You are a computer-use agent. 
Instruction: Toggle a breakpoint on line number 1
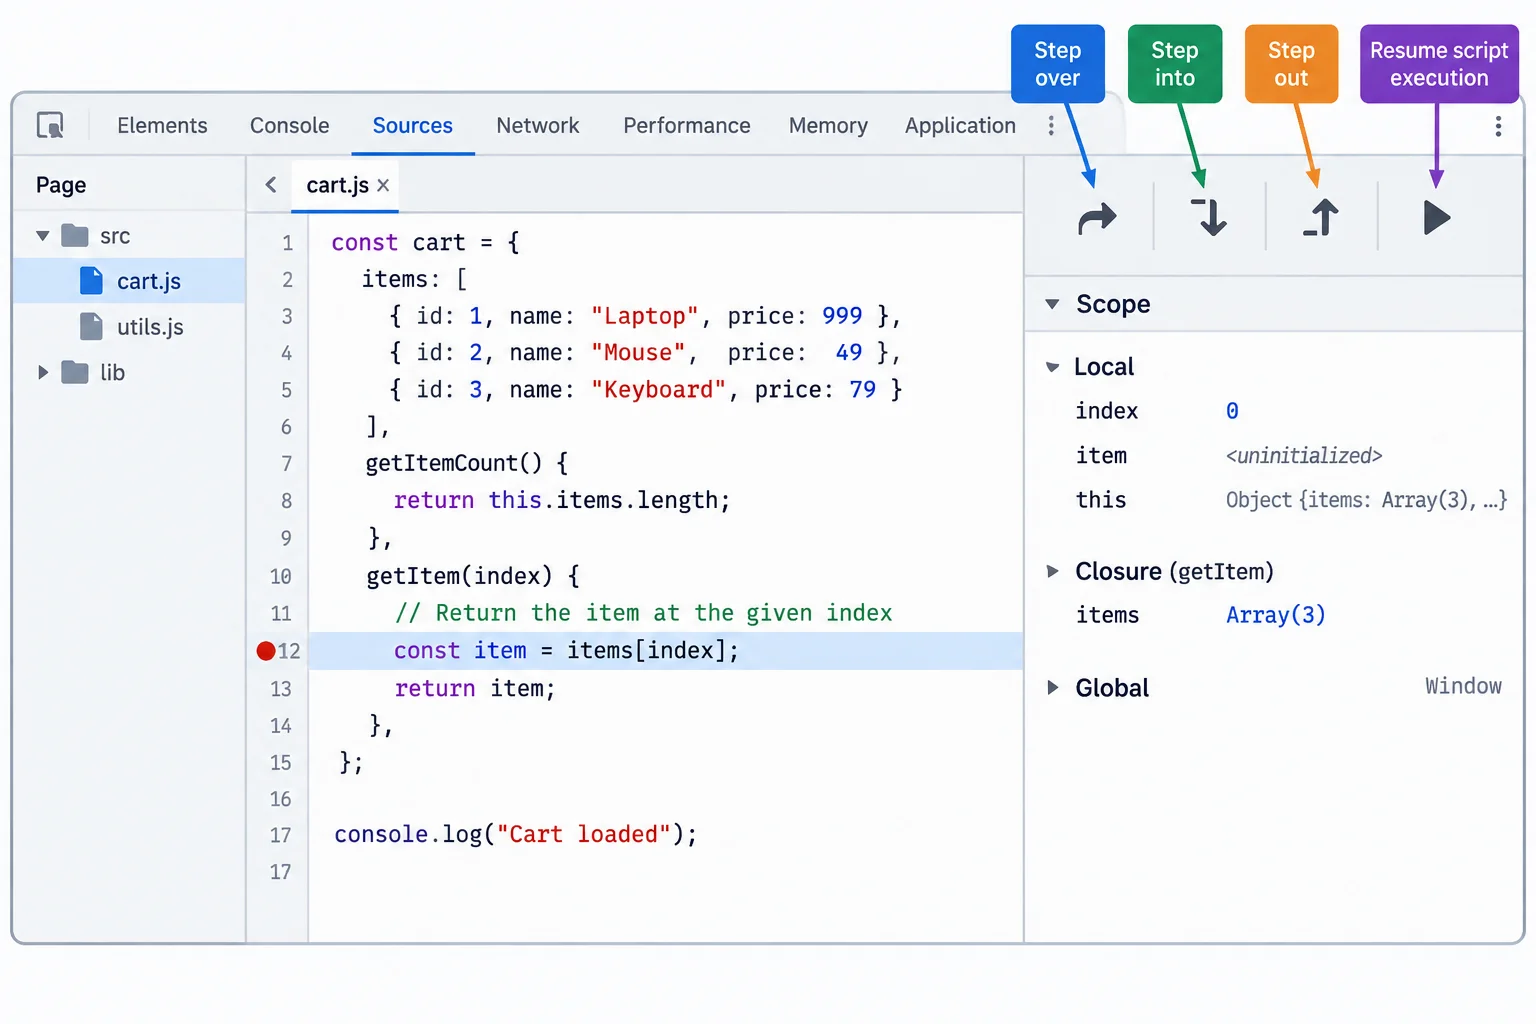287,243
